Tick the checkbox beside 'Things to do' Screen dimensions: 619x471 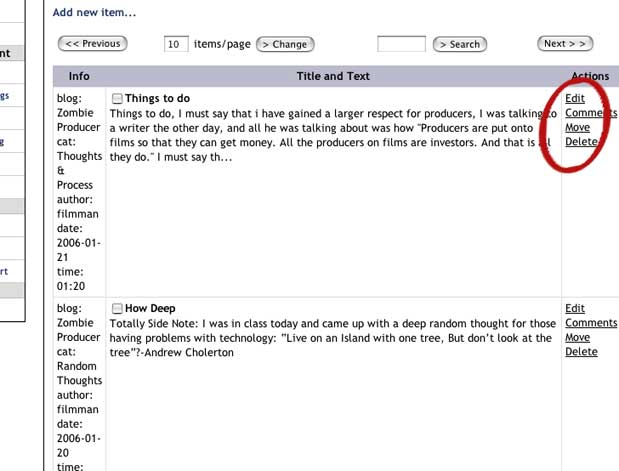pyautogui.click(x=117, y=99)
